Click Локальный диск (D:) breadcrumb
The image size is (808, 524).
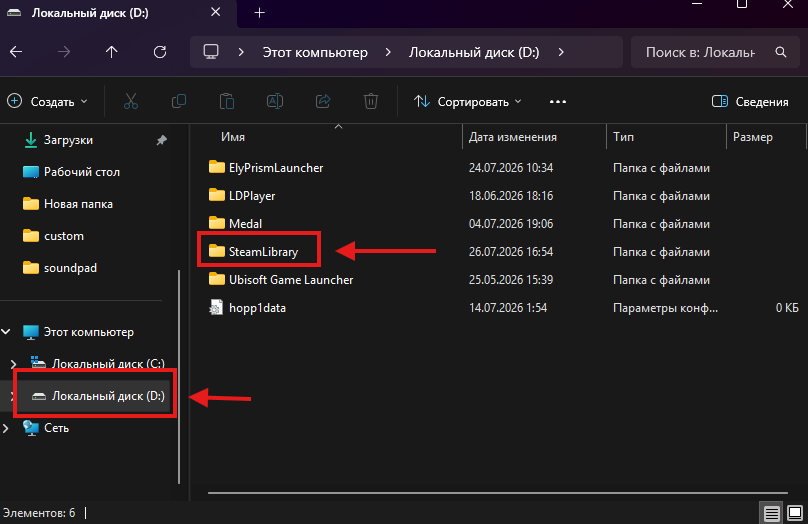[x=474, y=52]
